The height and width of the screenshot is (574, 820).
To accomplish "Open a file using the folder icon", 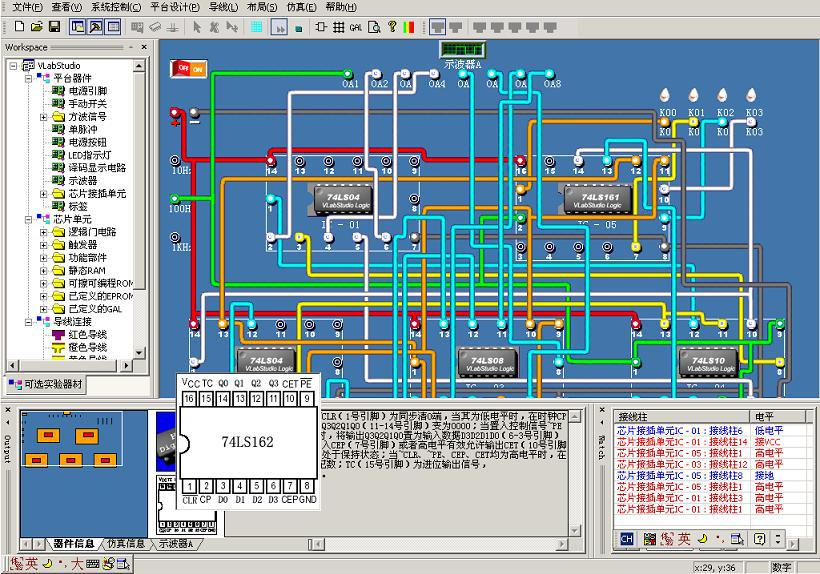I will 37,27.
